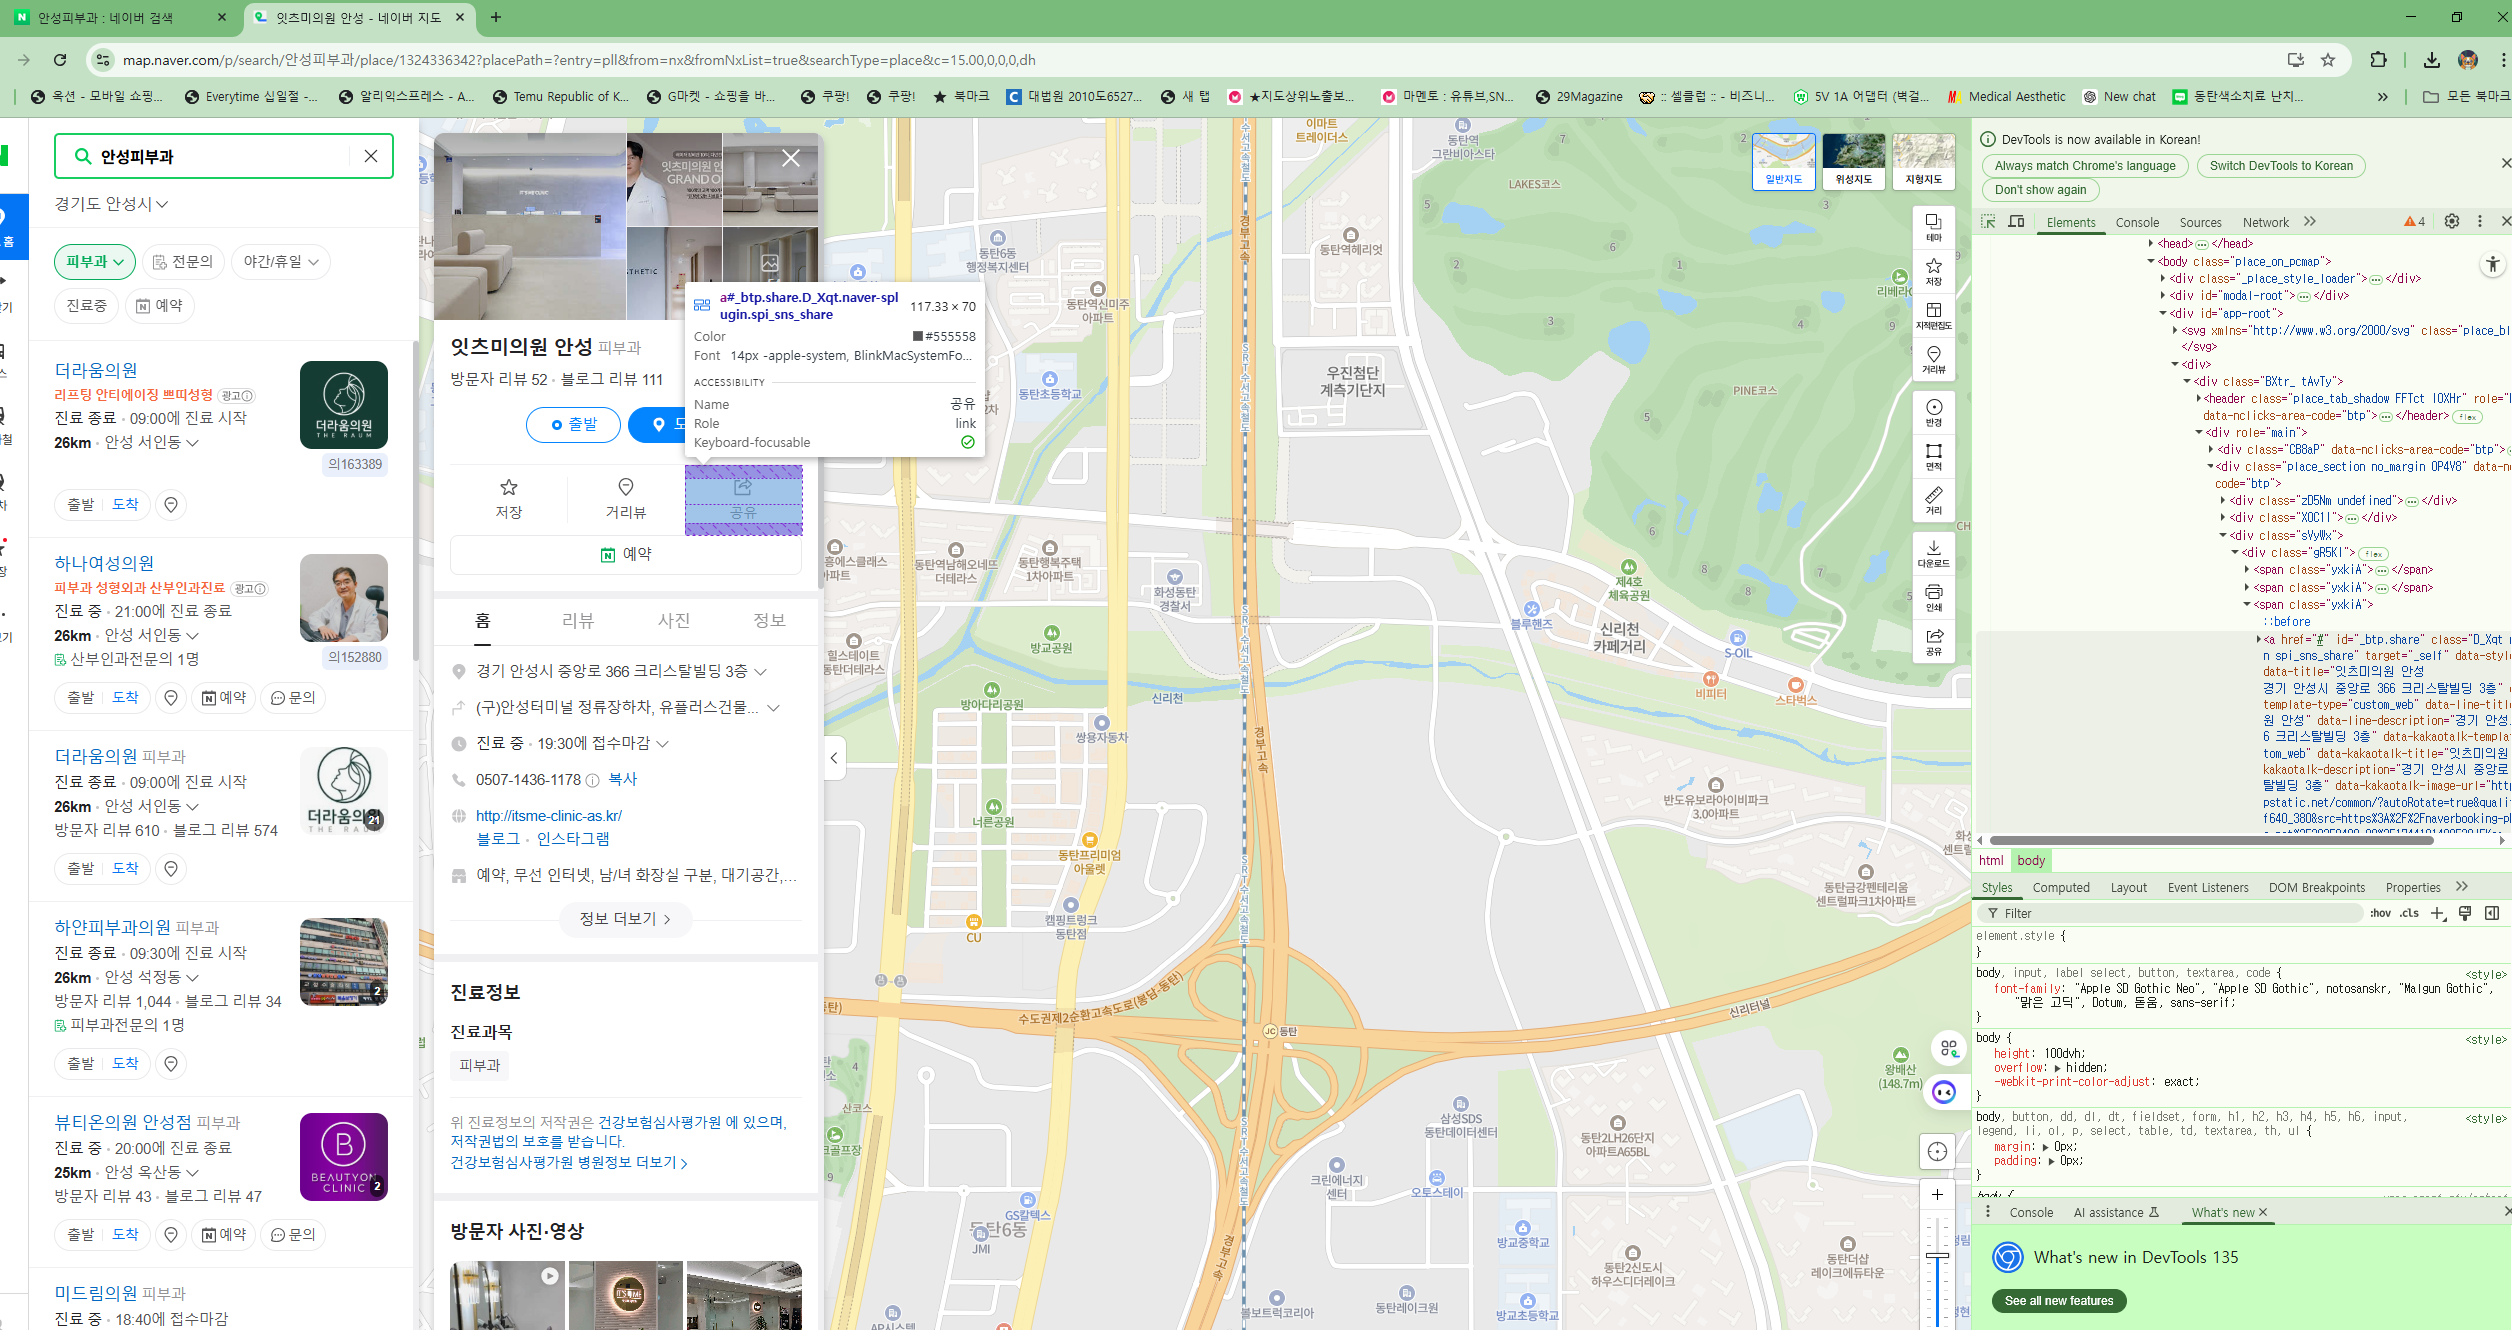Click 정보 더보기 button
This screenshot has height=1330, width=2512.
(x=625, y=919)
